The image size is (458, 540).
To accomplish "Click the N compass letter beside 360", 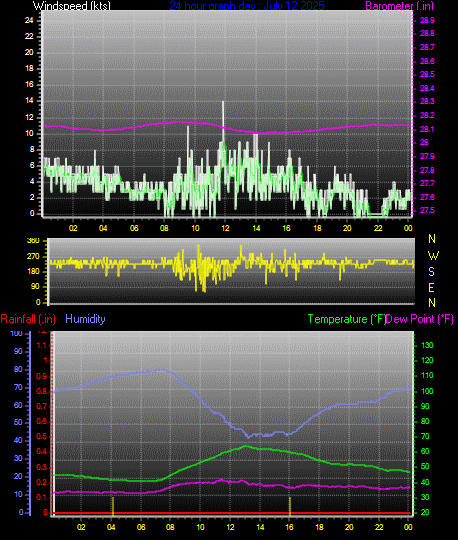I will (432, 239).
